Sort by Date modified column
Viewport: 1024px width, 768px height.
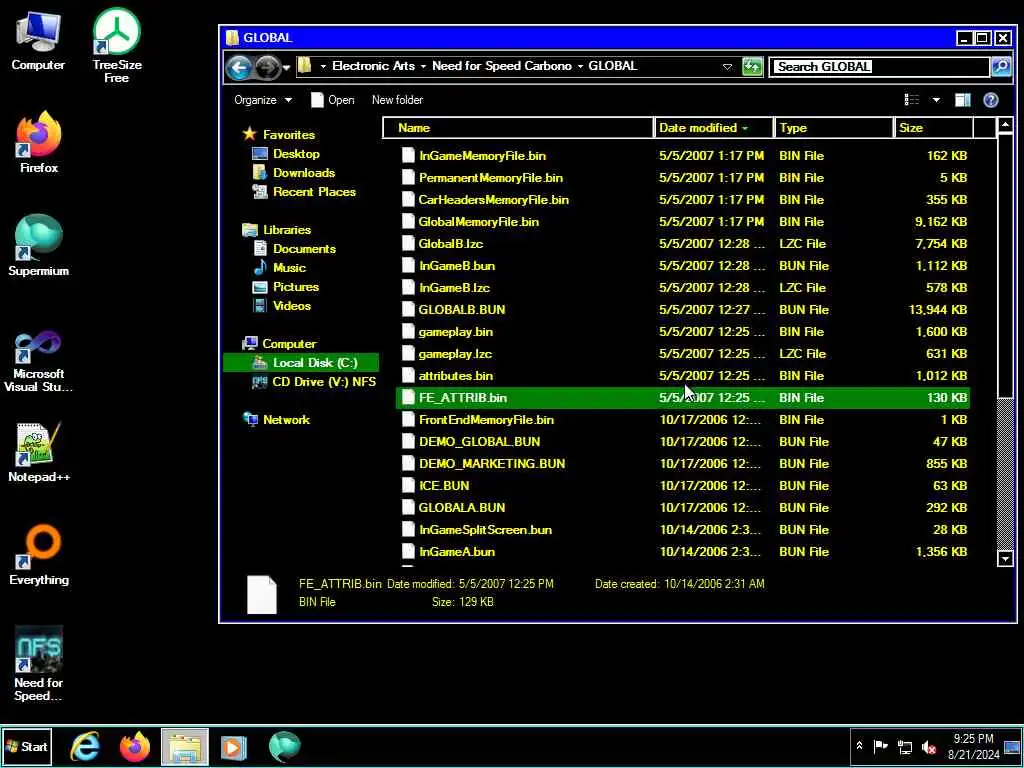(714, 128)
